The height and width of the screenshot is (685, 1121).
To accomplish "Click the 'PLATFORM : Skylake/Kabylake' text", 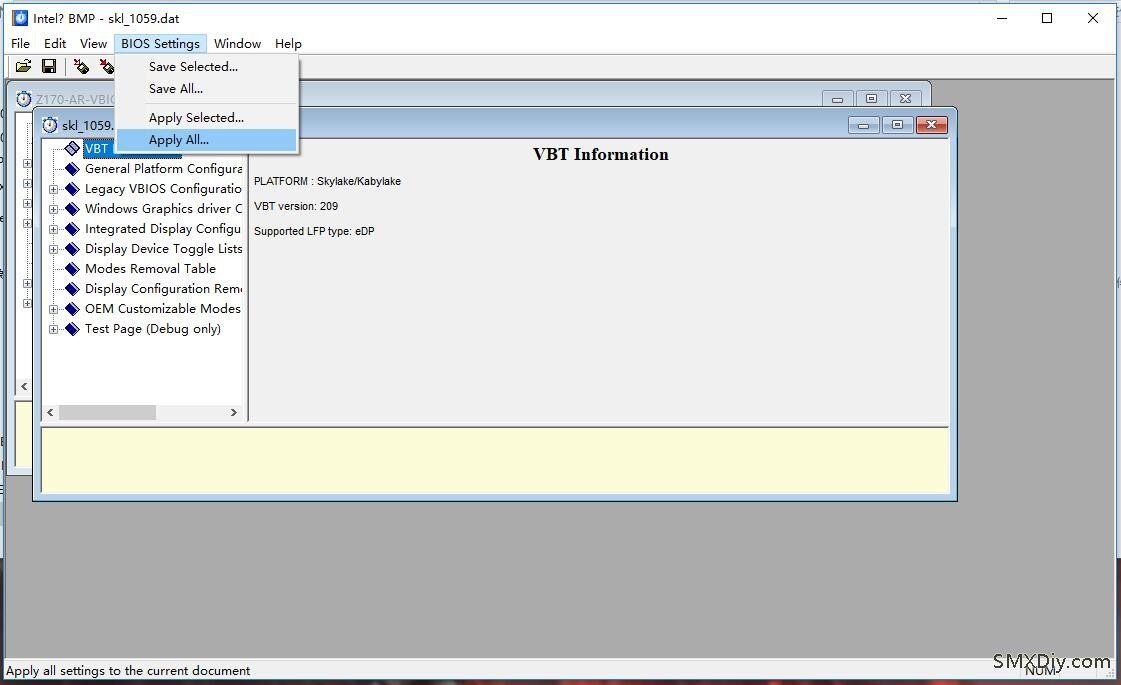I will coord(327,182).
